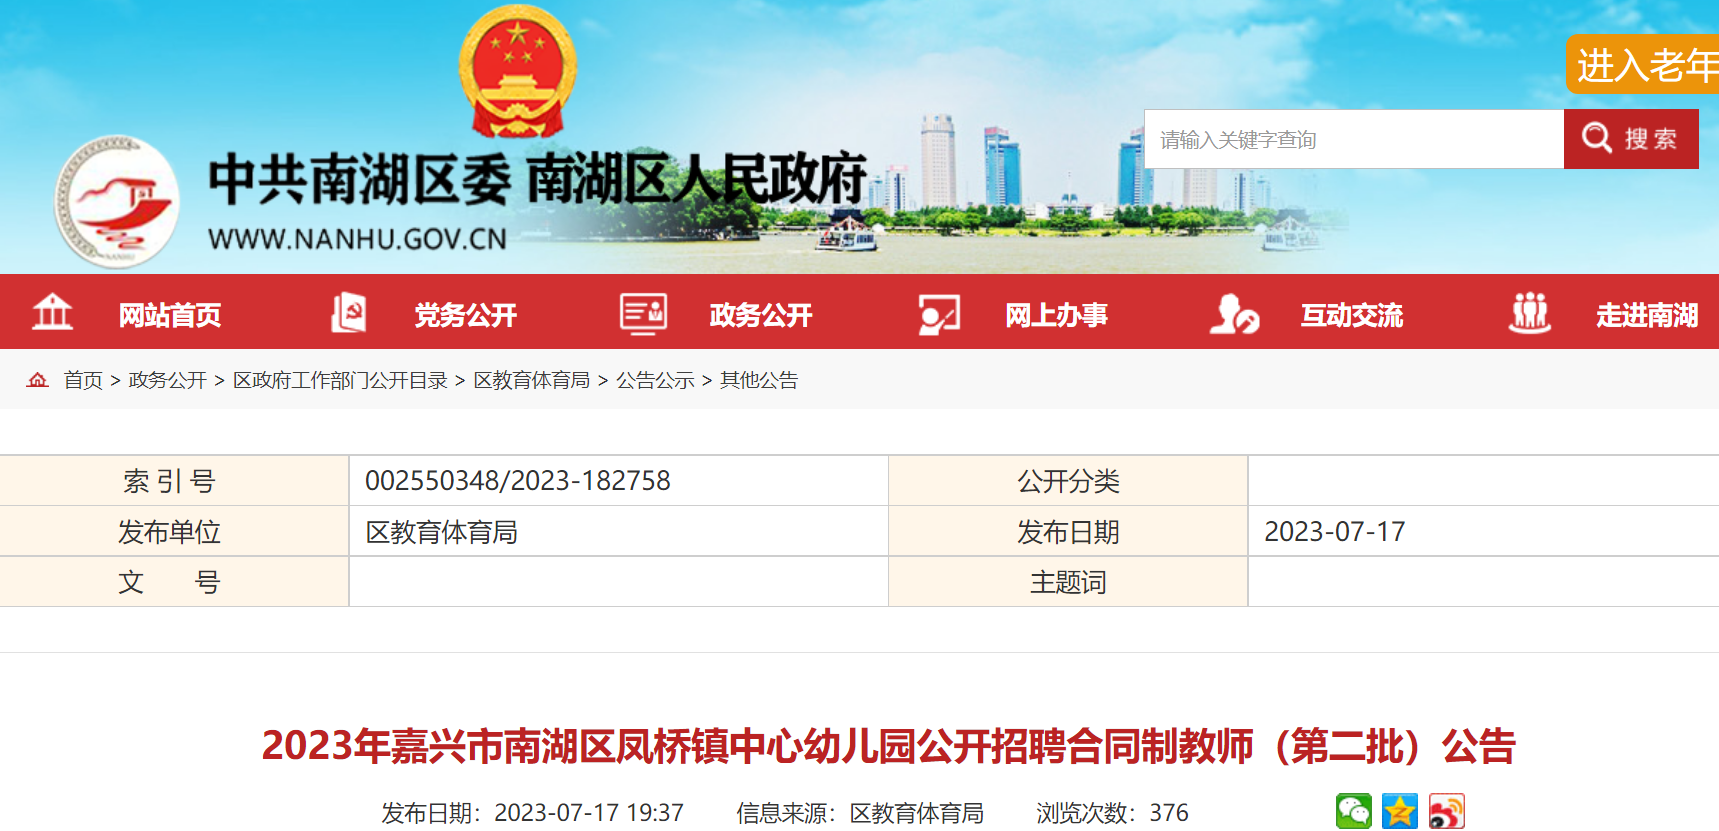Open the 网上办事 menu item
This screenshot has width=1719, height=831.
tap(1056, 315)
